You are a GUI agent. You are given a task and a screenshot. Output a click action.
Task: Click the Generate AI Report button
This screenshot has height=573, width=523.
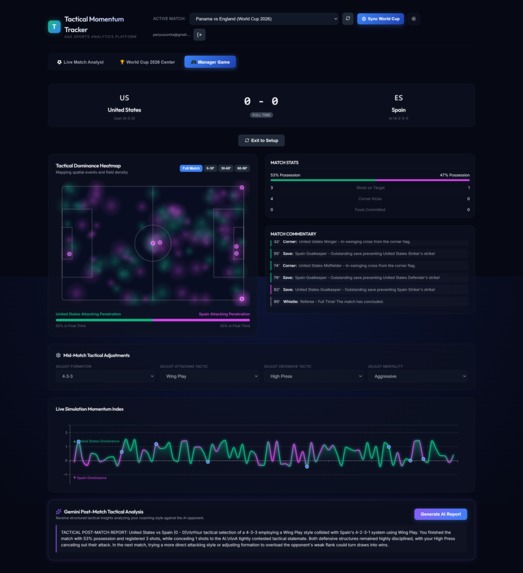[440, 514]
